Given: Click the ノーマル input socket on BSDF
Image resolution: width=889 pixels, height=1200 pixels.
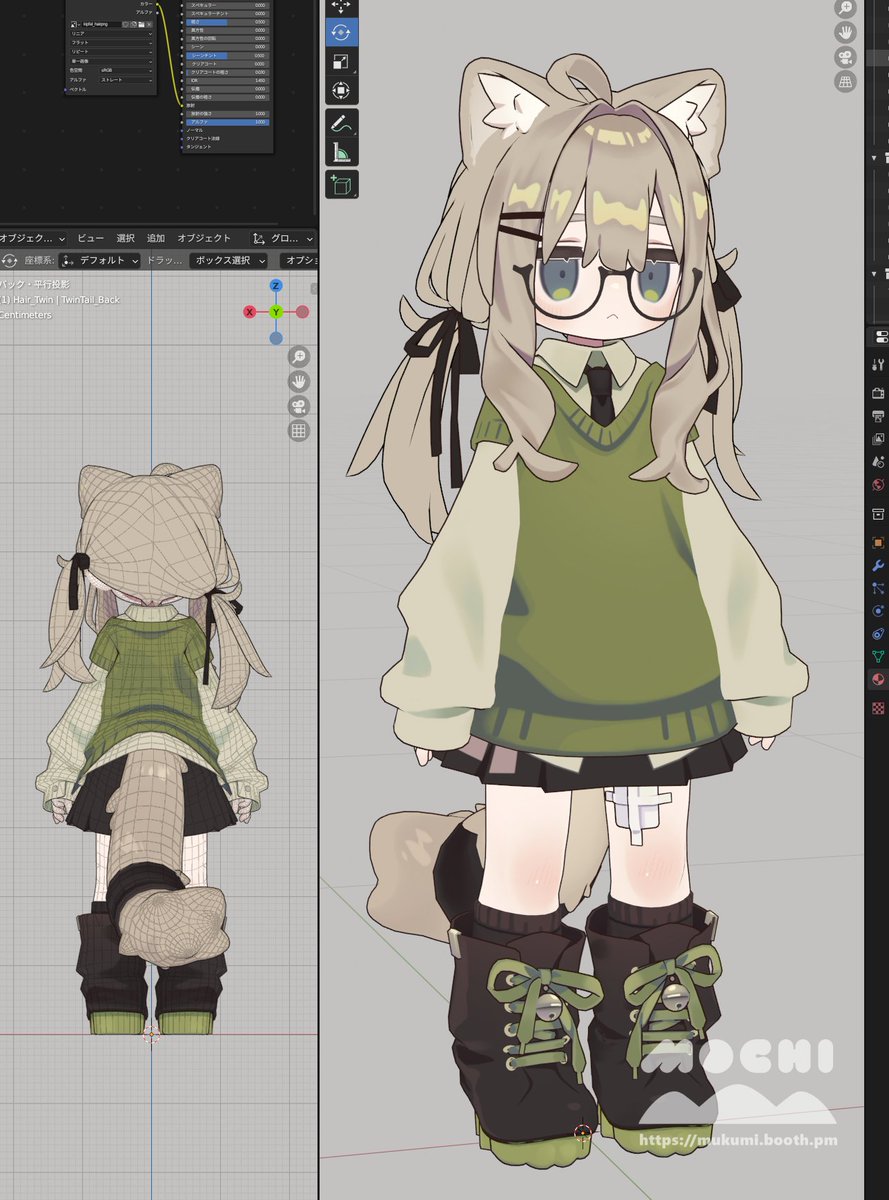Looking at the screenshot, I should (x=181, y=130).
